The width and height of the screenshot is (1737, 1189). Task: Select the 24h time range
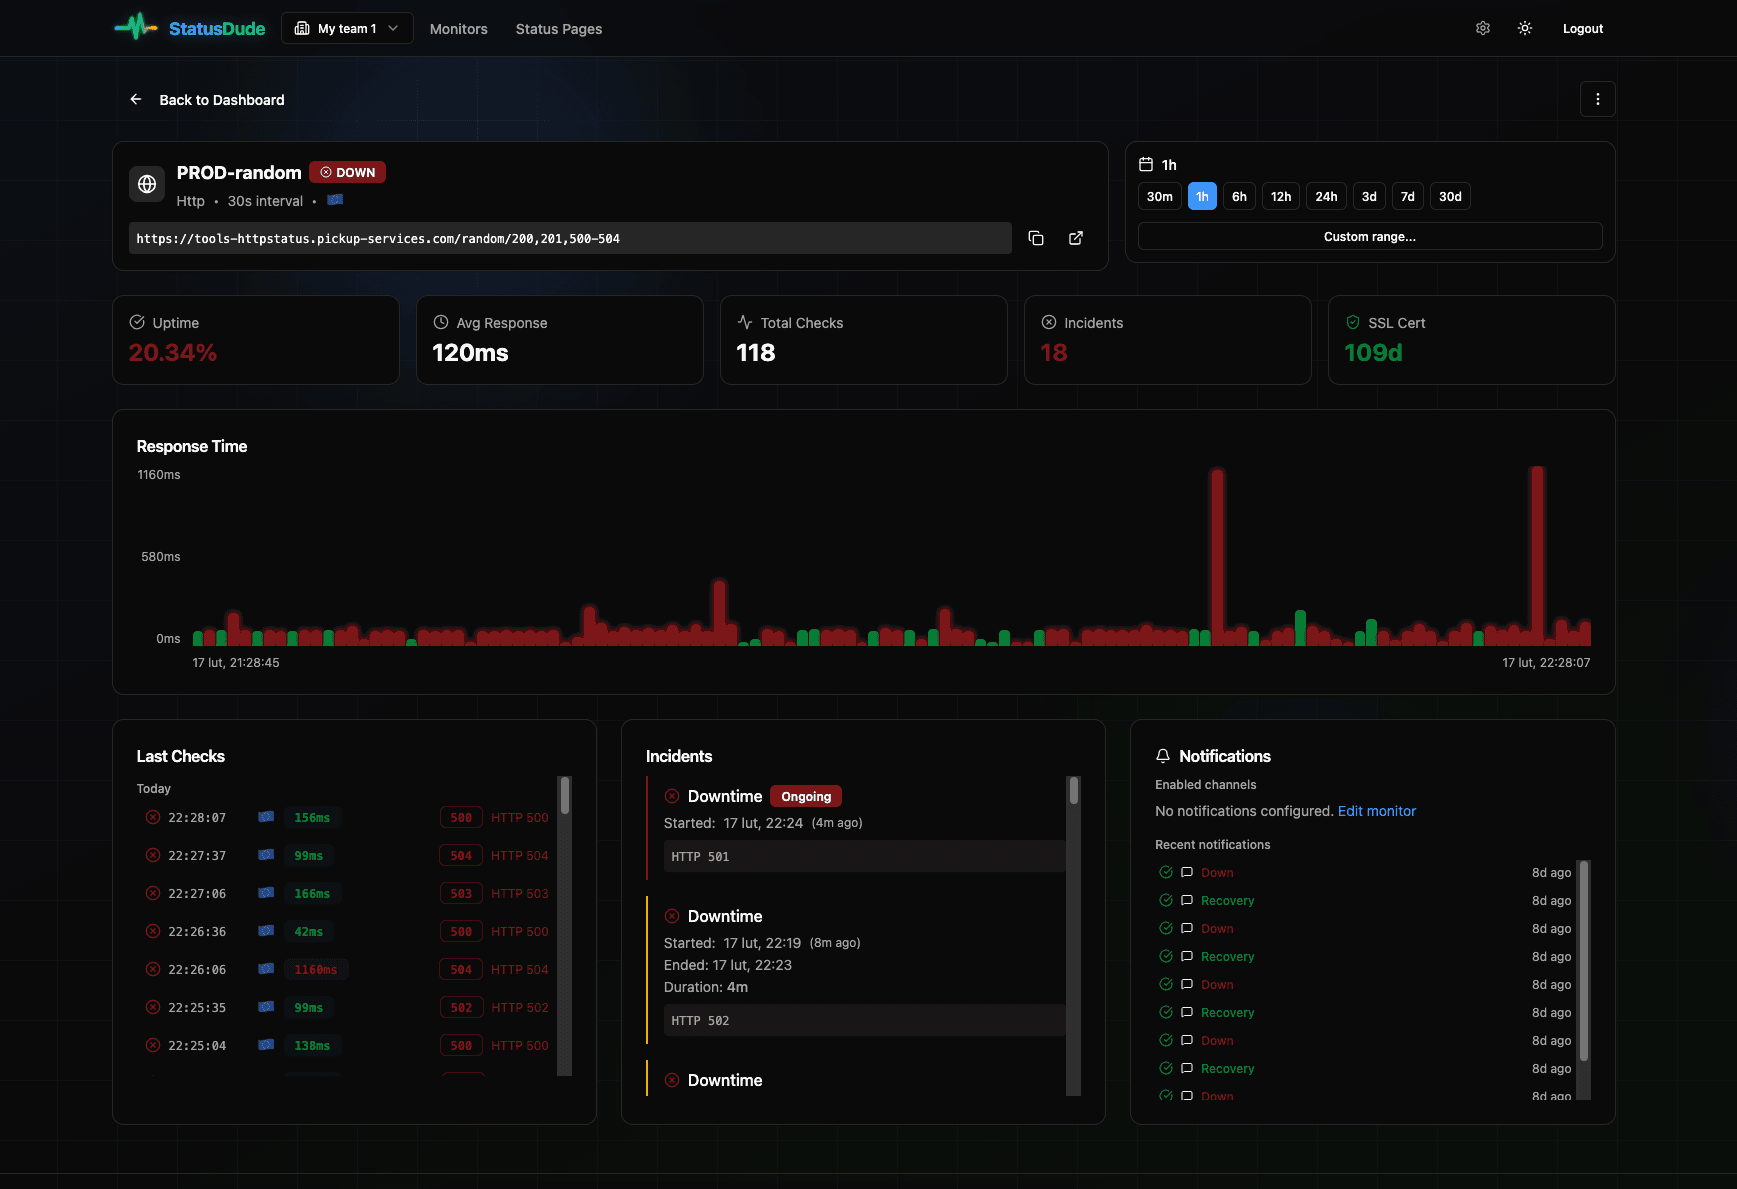pyautogui.click(x=1326, y=196)
